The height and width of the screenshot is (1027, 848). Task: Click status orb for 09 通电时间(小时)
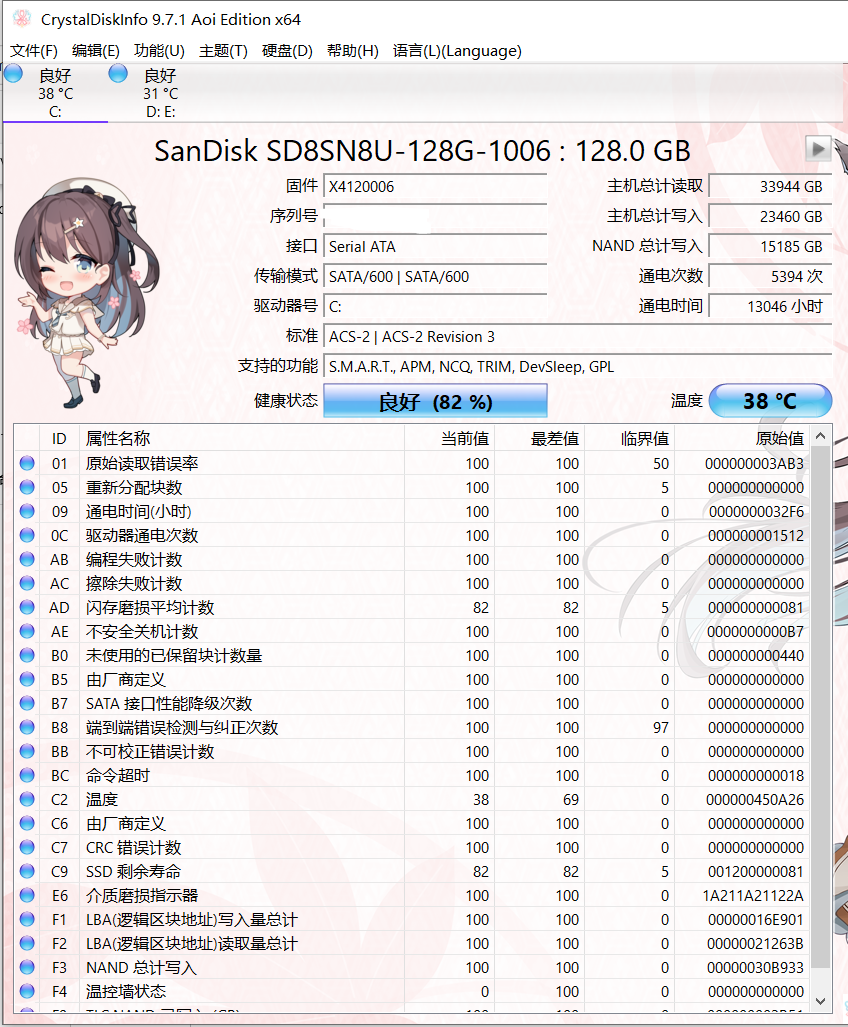[27, 511]
